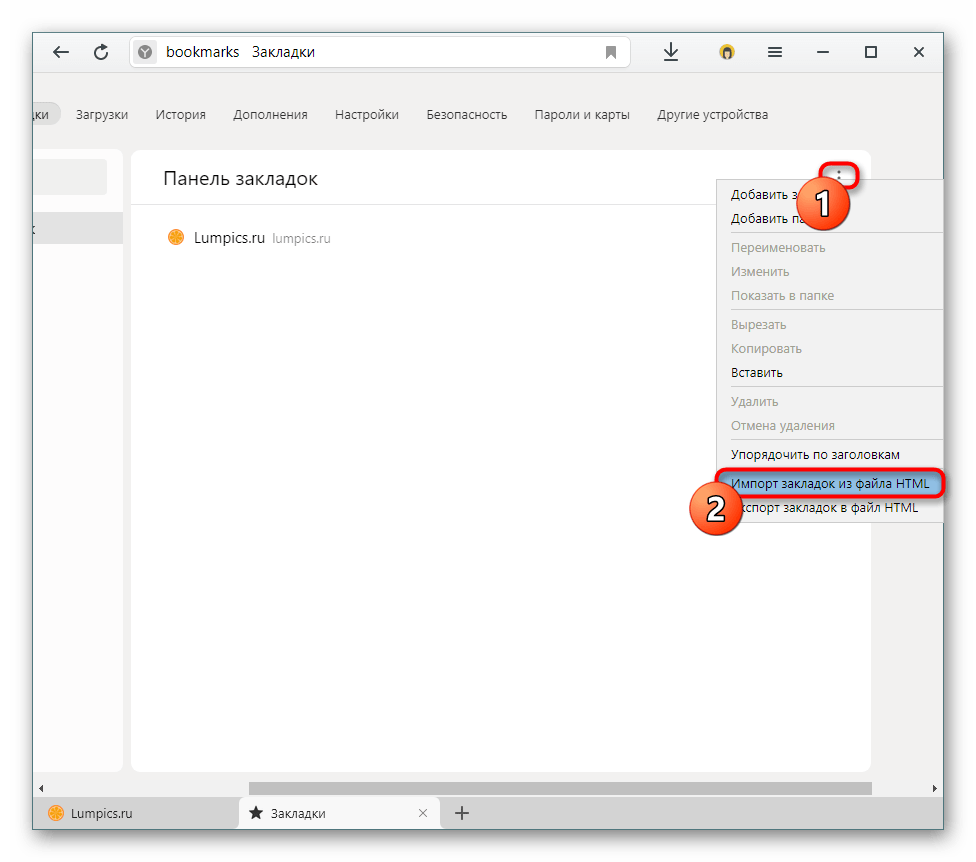Open a new tab with plus button
Image resolution: width=976 pixels, height=862 pixels.
[462, 813]
